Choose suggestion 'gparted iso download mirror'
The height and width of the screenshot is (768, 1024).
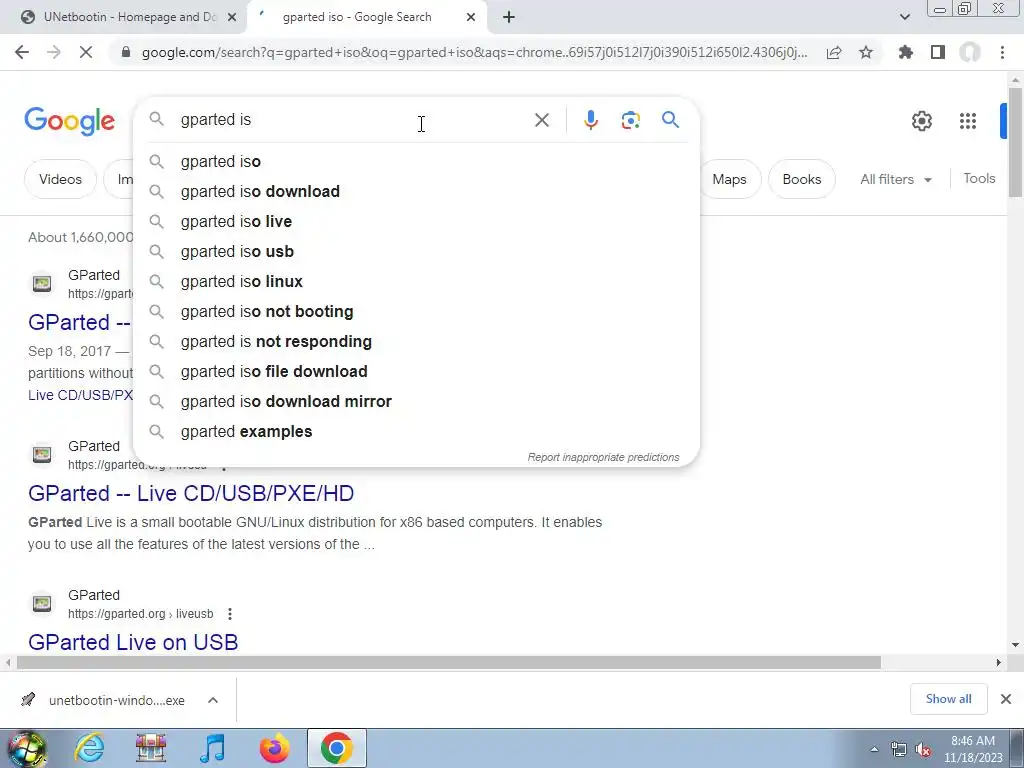click(416, 402)
